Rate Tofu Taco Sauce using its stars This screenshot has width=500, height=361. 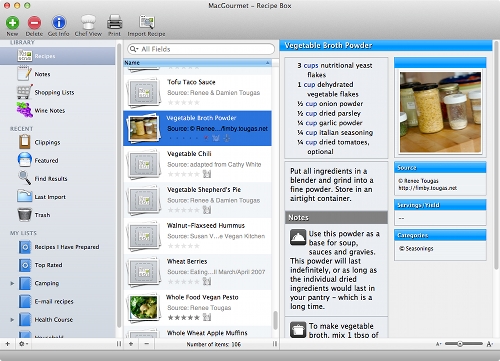click(183, 102)
